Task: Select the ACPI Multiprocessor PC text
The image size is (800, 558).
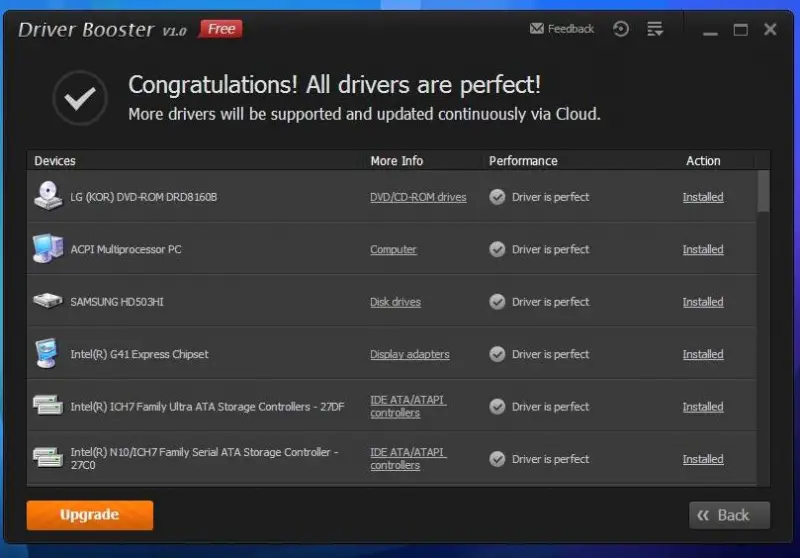Action: coord(126,249)
